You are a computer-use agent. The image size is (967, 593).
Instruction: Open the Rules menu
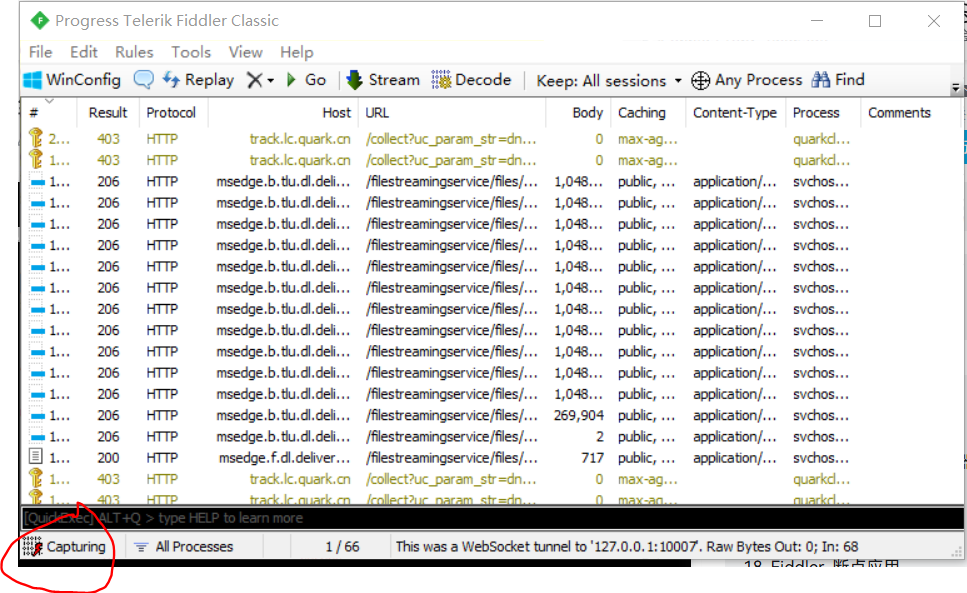coord(134,52)
